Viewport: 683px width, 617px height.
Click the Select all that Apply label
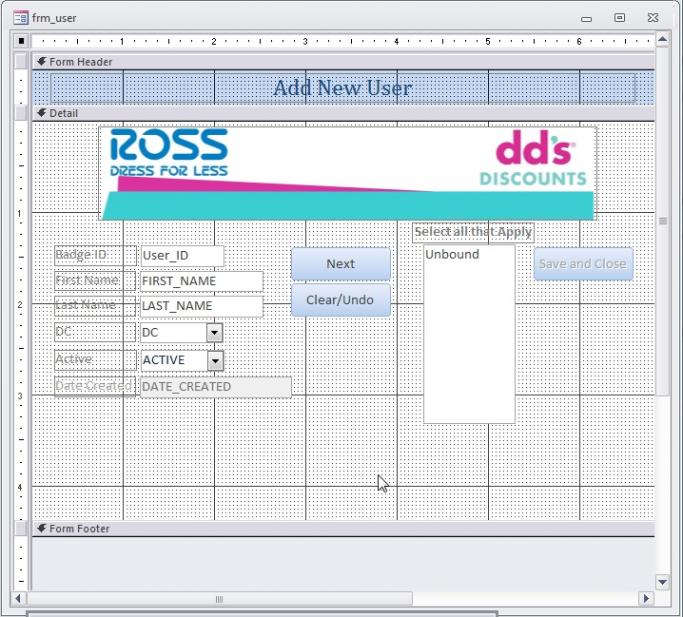click(473, 232)
